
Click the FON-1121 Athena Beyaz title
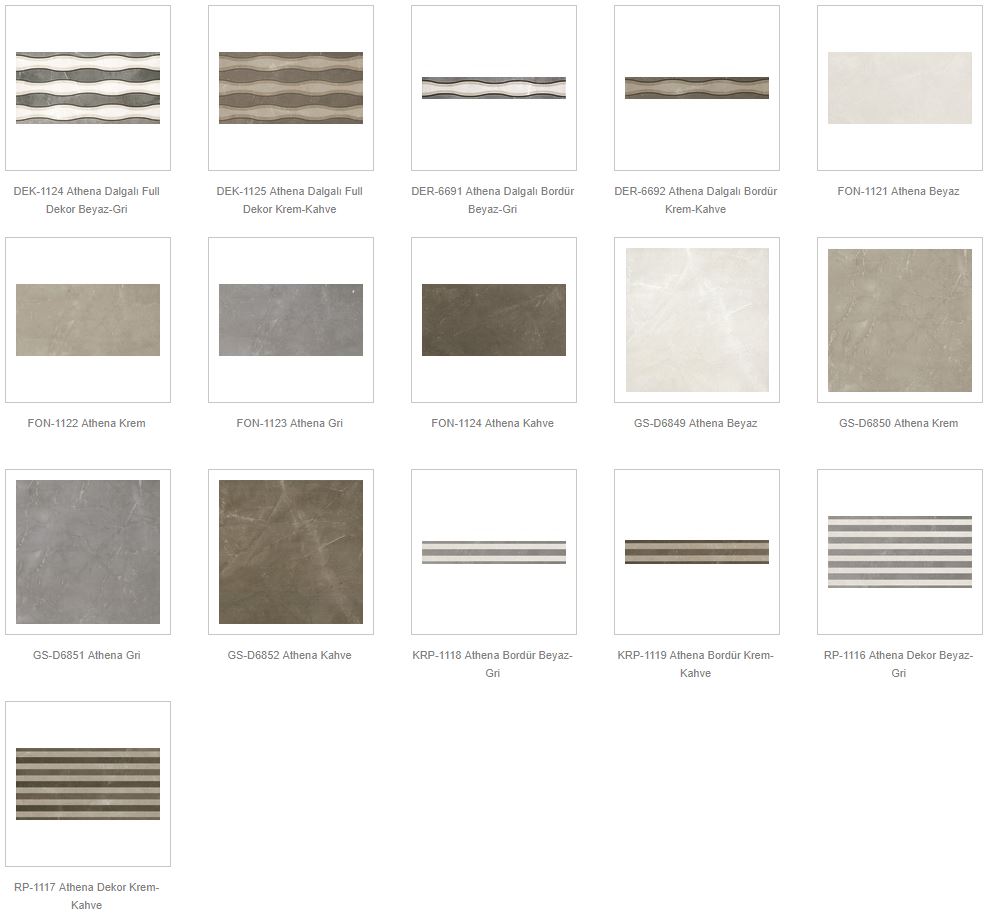(899, 191)
